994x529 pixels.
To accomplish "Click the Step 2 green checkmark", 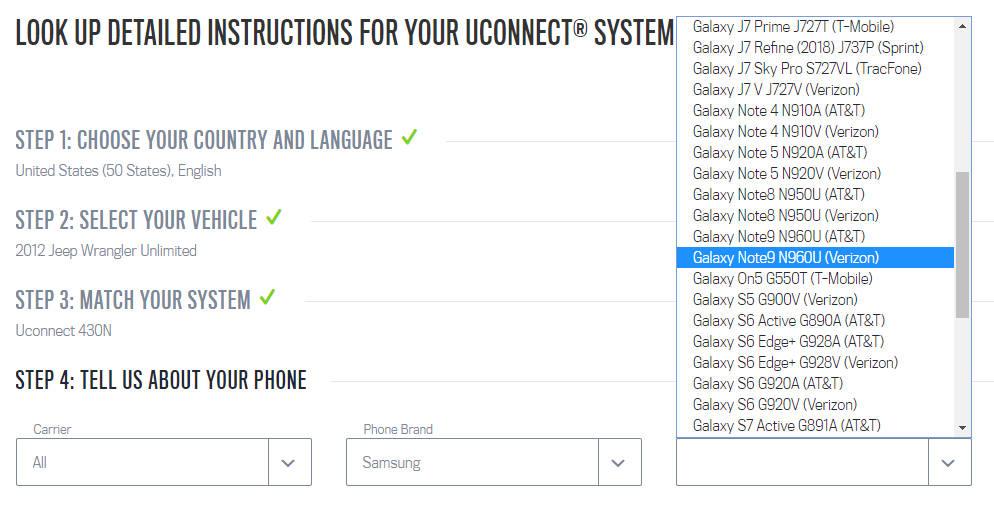I will (x=274, y=217).
